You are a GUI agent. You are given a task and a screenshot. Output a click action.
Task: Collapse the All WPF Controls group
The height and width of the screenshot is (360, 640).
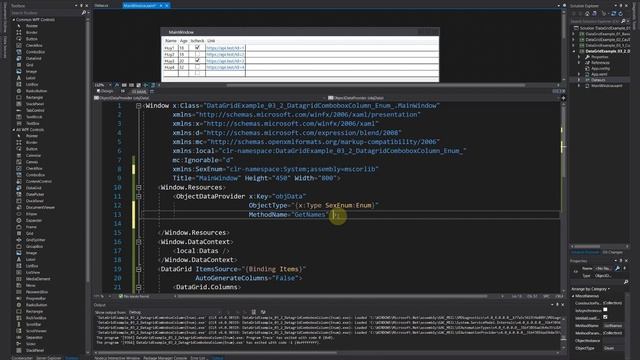click(x=13, y=130)
